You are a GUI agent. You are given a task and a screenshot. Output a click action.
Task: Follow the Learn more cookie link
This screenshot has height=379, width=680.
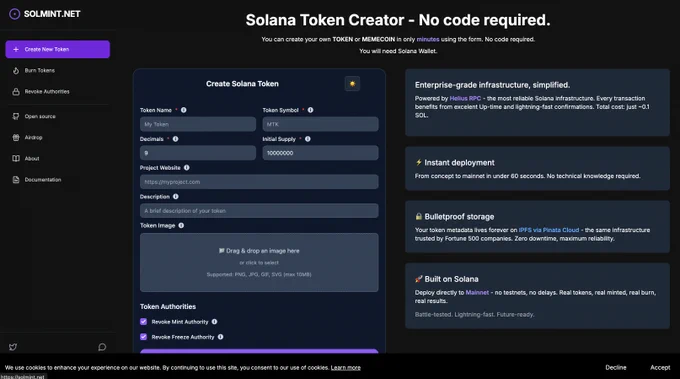pos(346,368)
